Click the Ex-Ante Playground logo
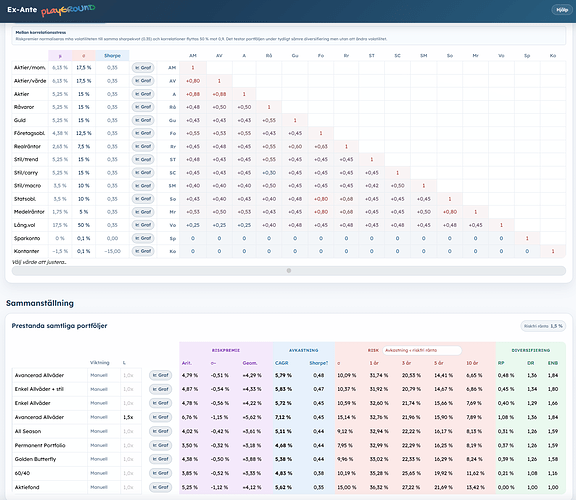Viewport: 576px width, 500px height. pos(51,10)
